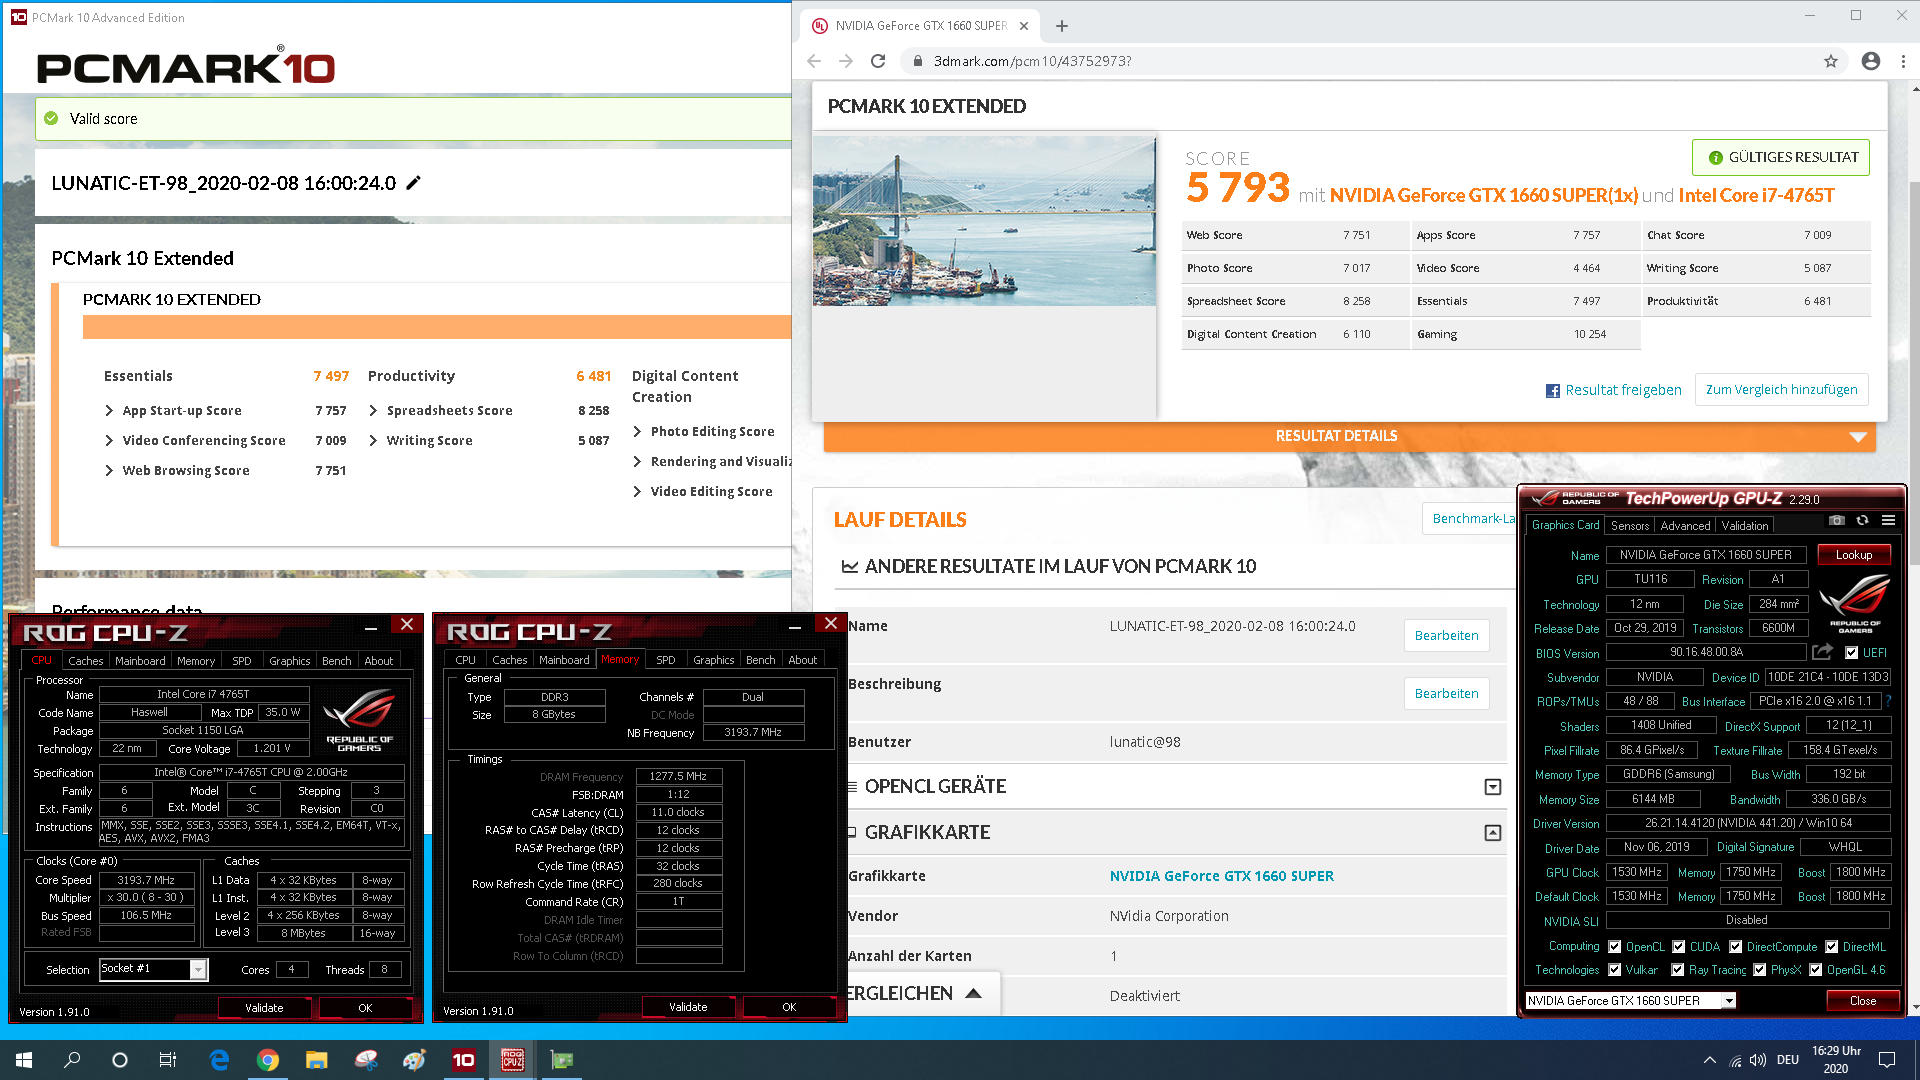Open NVIDIA GeForce GTX 1660 SUPER Grafikkarte link
Screen dimensions: 1920x1080
pos(1221,876)
